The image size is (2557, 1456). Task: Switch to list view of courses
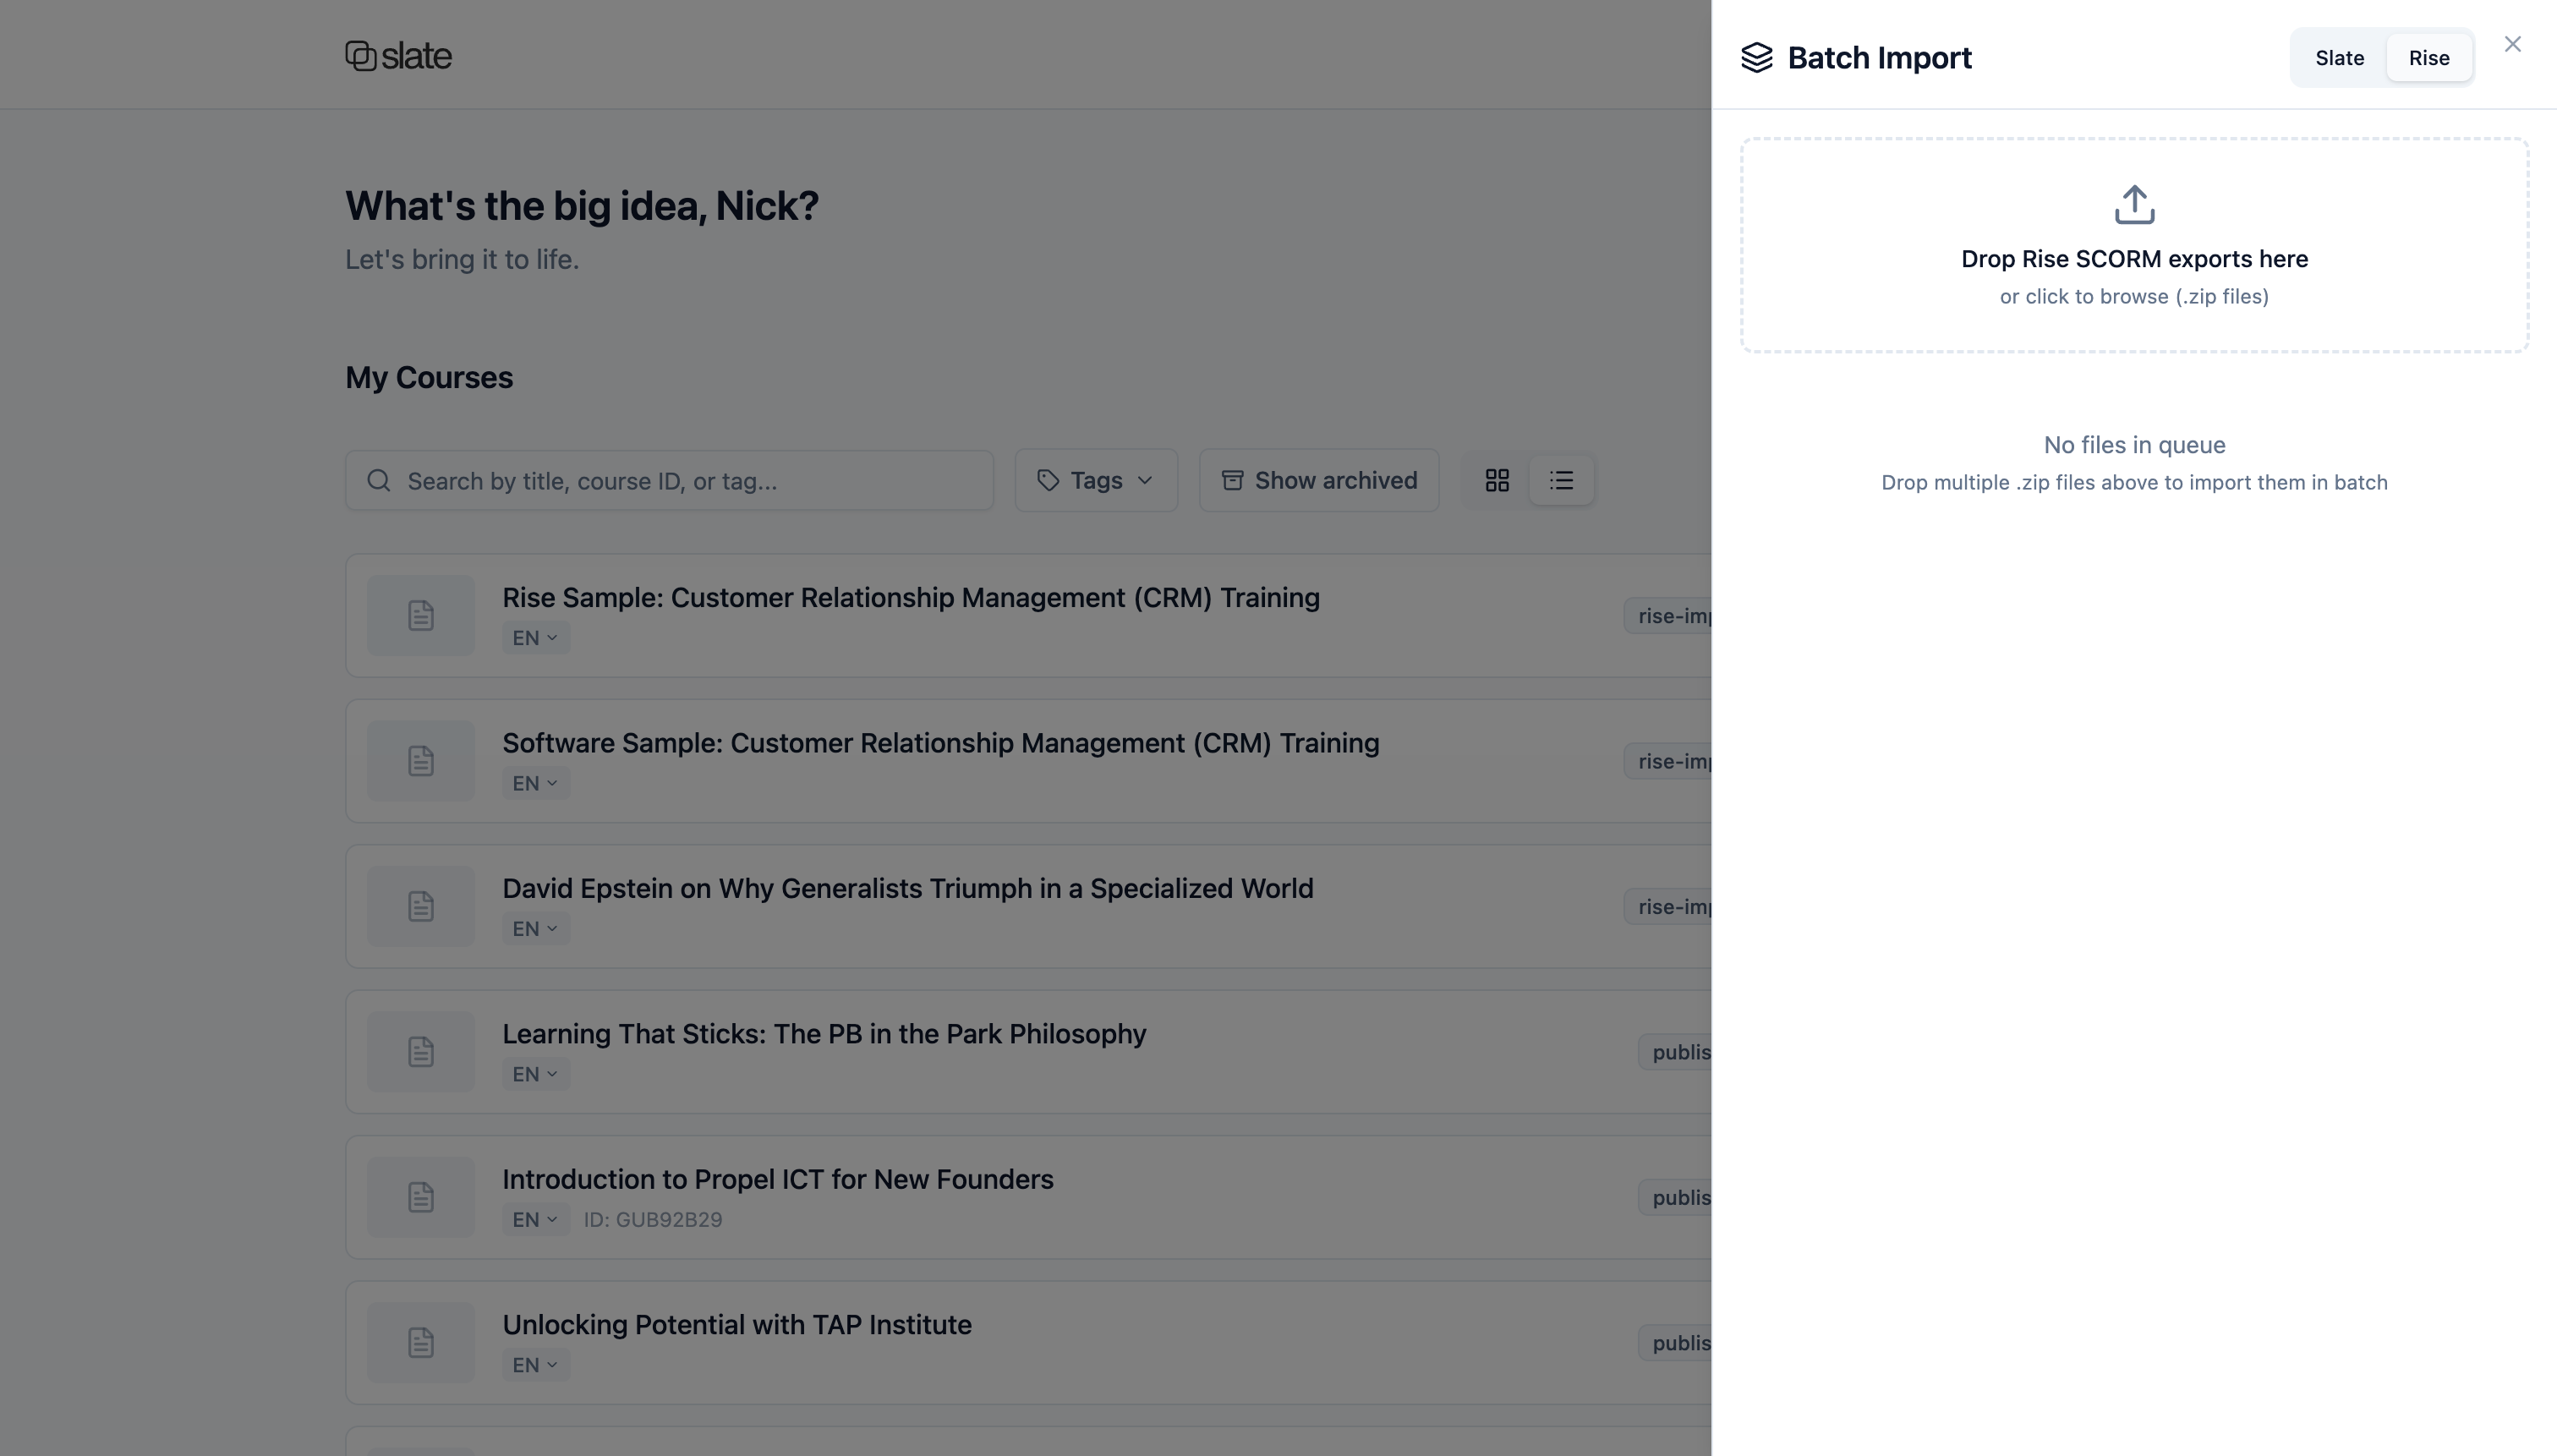1561,480
